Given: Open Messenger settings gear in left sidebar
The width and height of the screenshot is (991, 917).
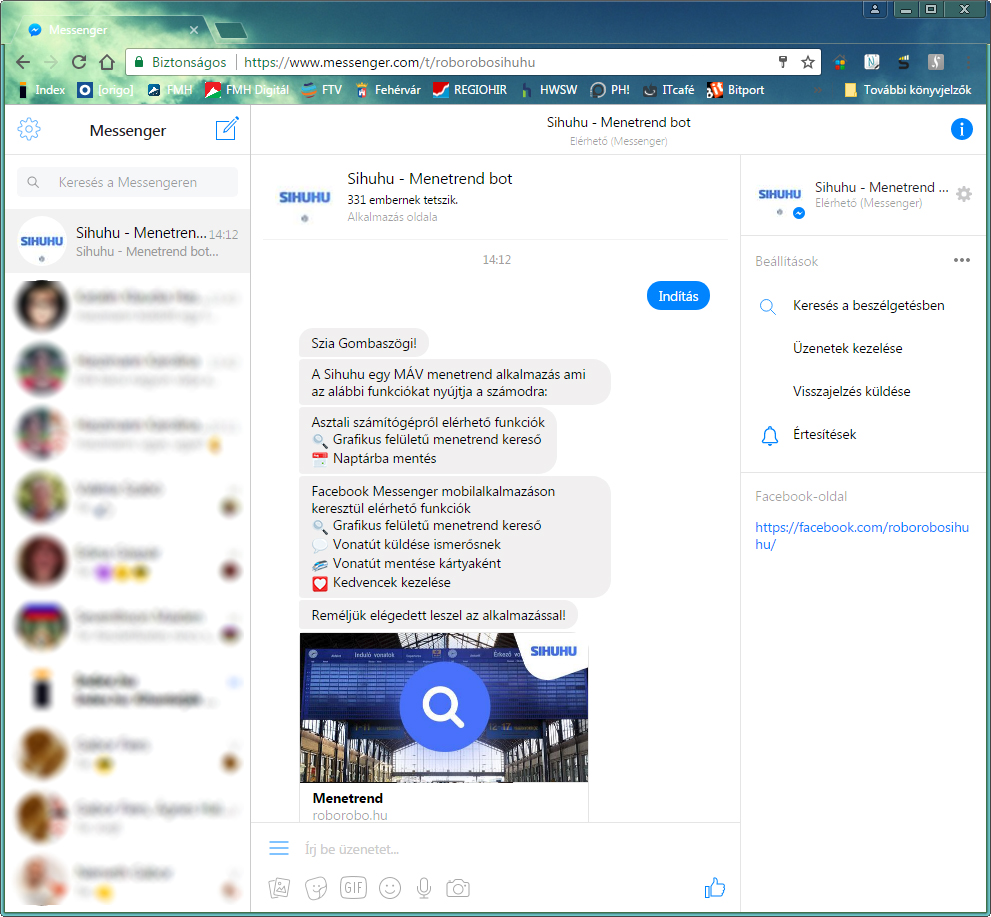Looking at the screenshot, I should tap(29, 130).
